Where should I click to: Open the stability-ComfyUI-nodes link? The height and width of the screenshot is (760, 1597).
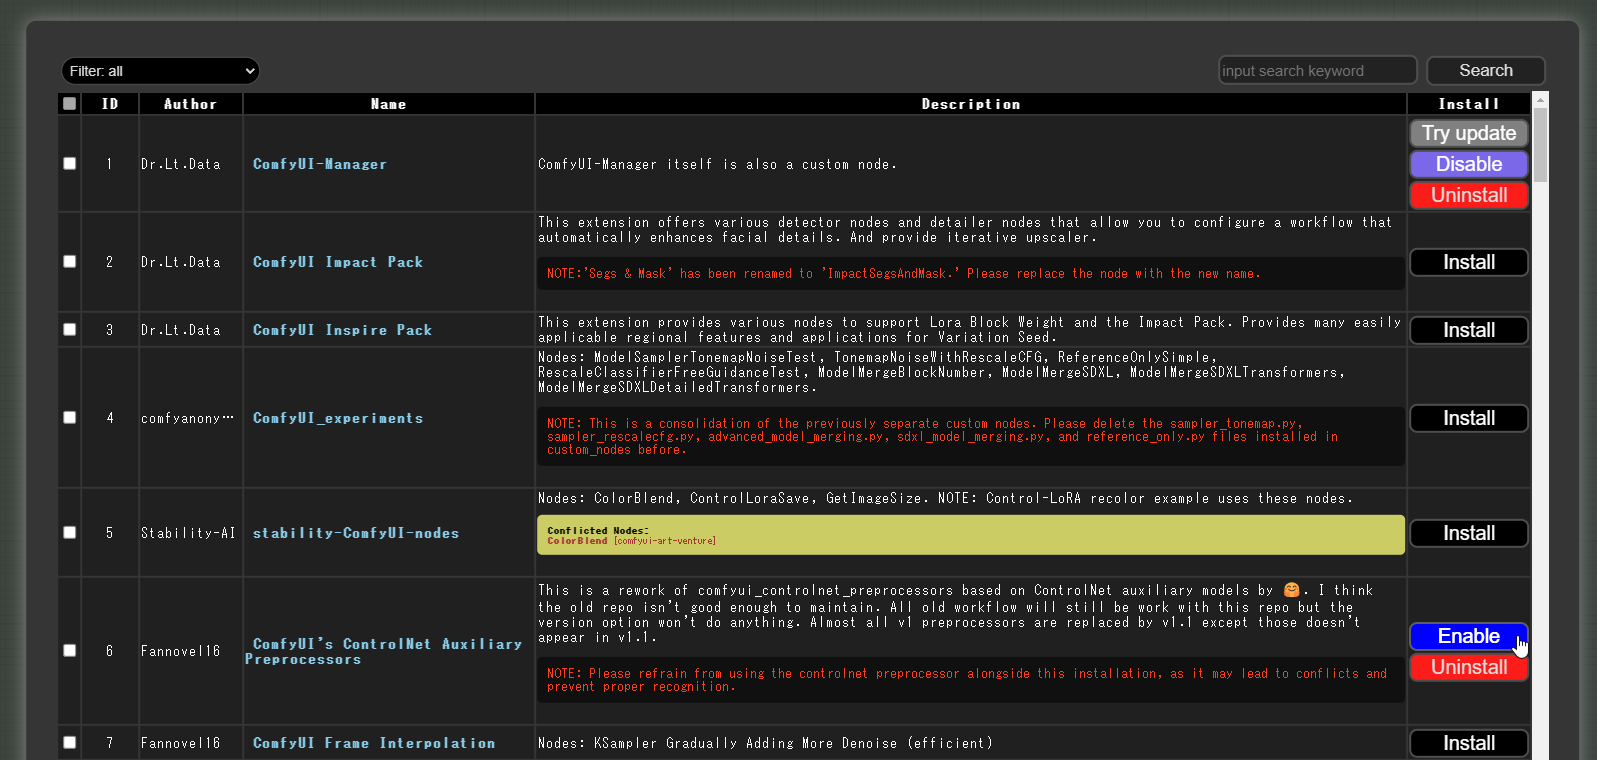pos(356,533)
